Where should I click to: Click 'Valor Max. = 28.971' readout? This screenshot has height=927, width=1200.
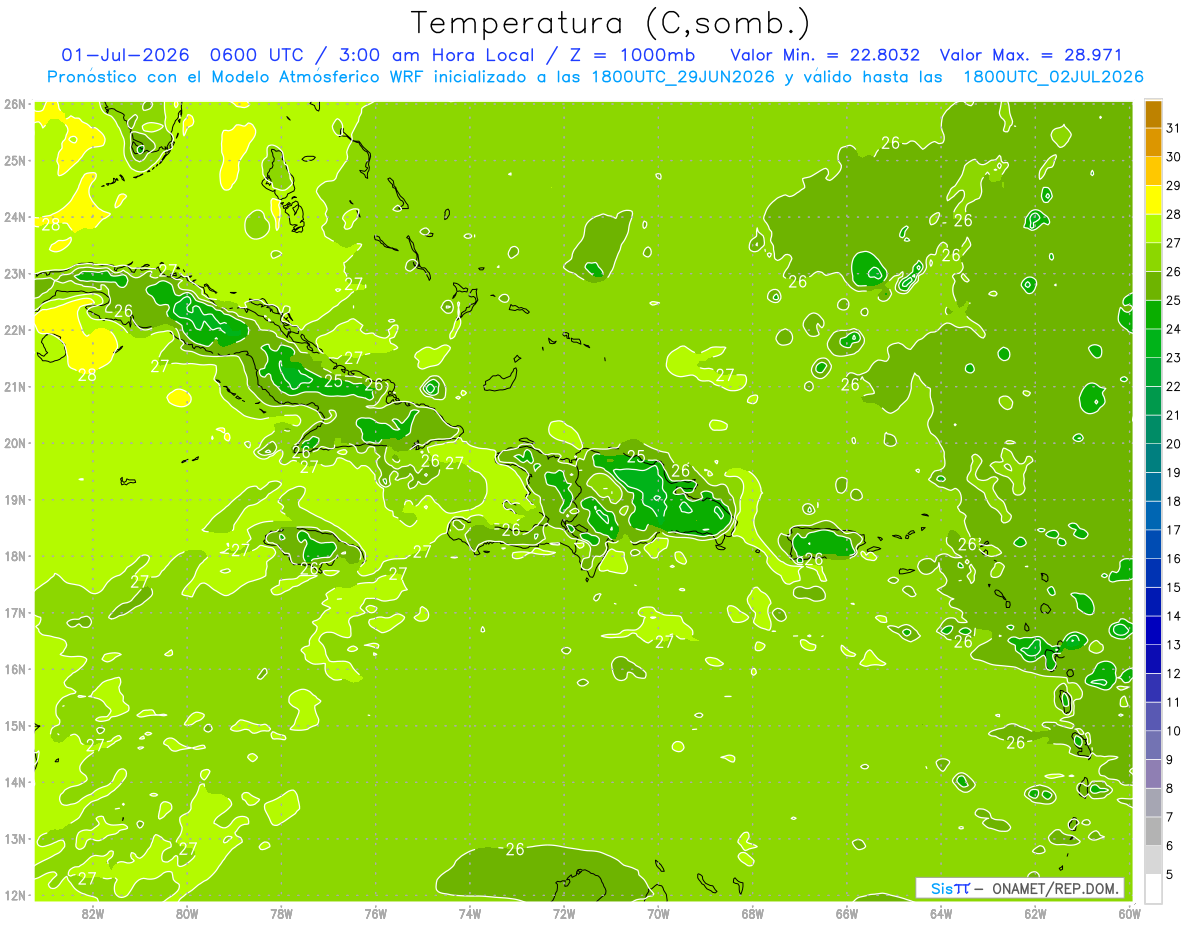[1030, 54]
